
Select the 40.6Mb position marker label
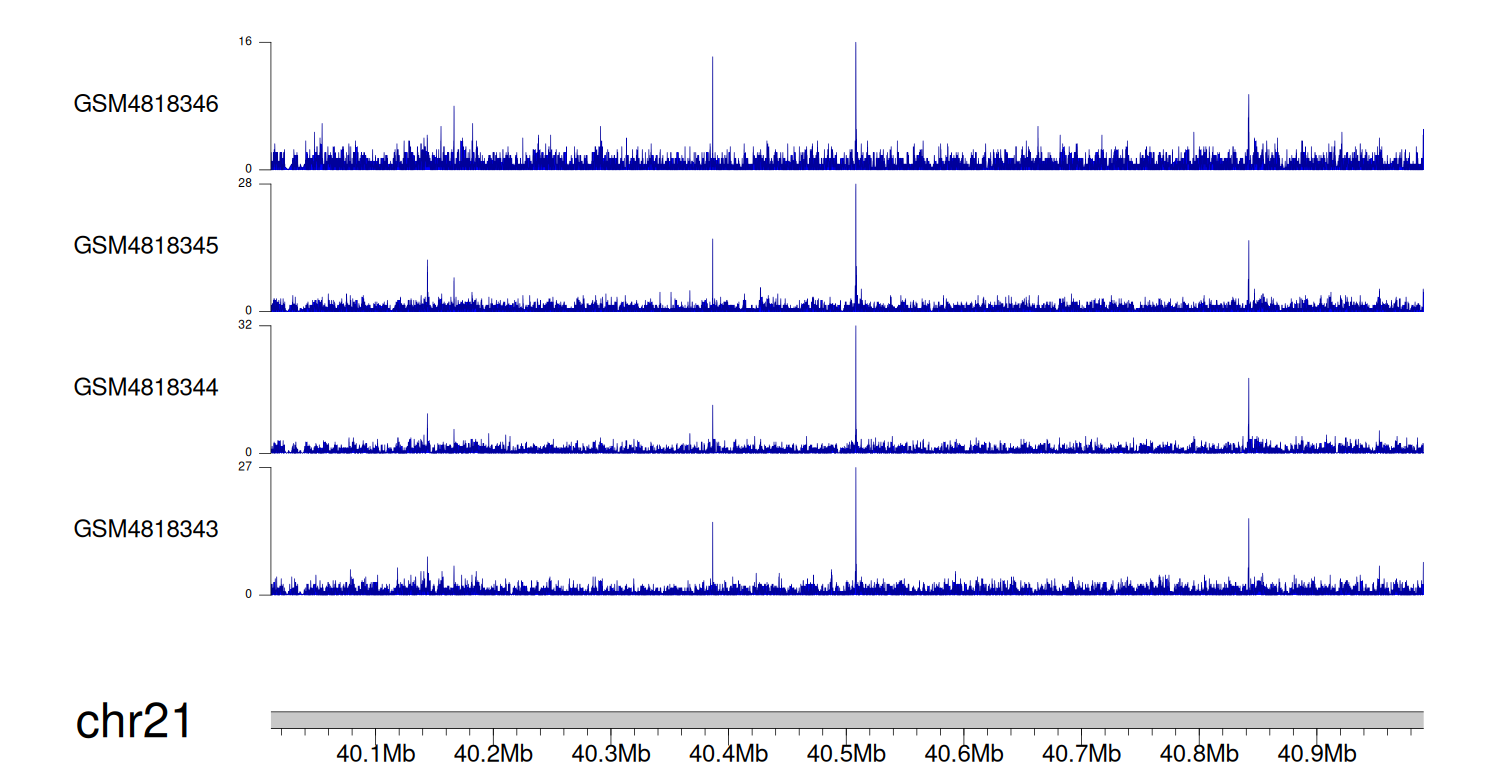coord(964,753)
